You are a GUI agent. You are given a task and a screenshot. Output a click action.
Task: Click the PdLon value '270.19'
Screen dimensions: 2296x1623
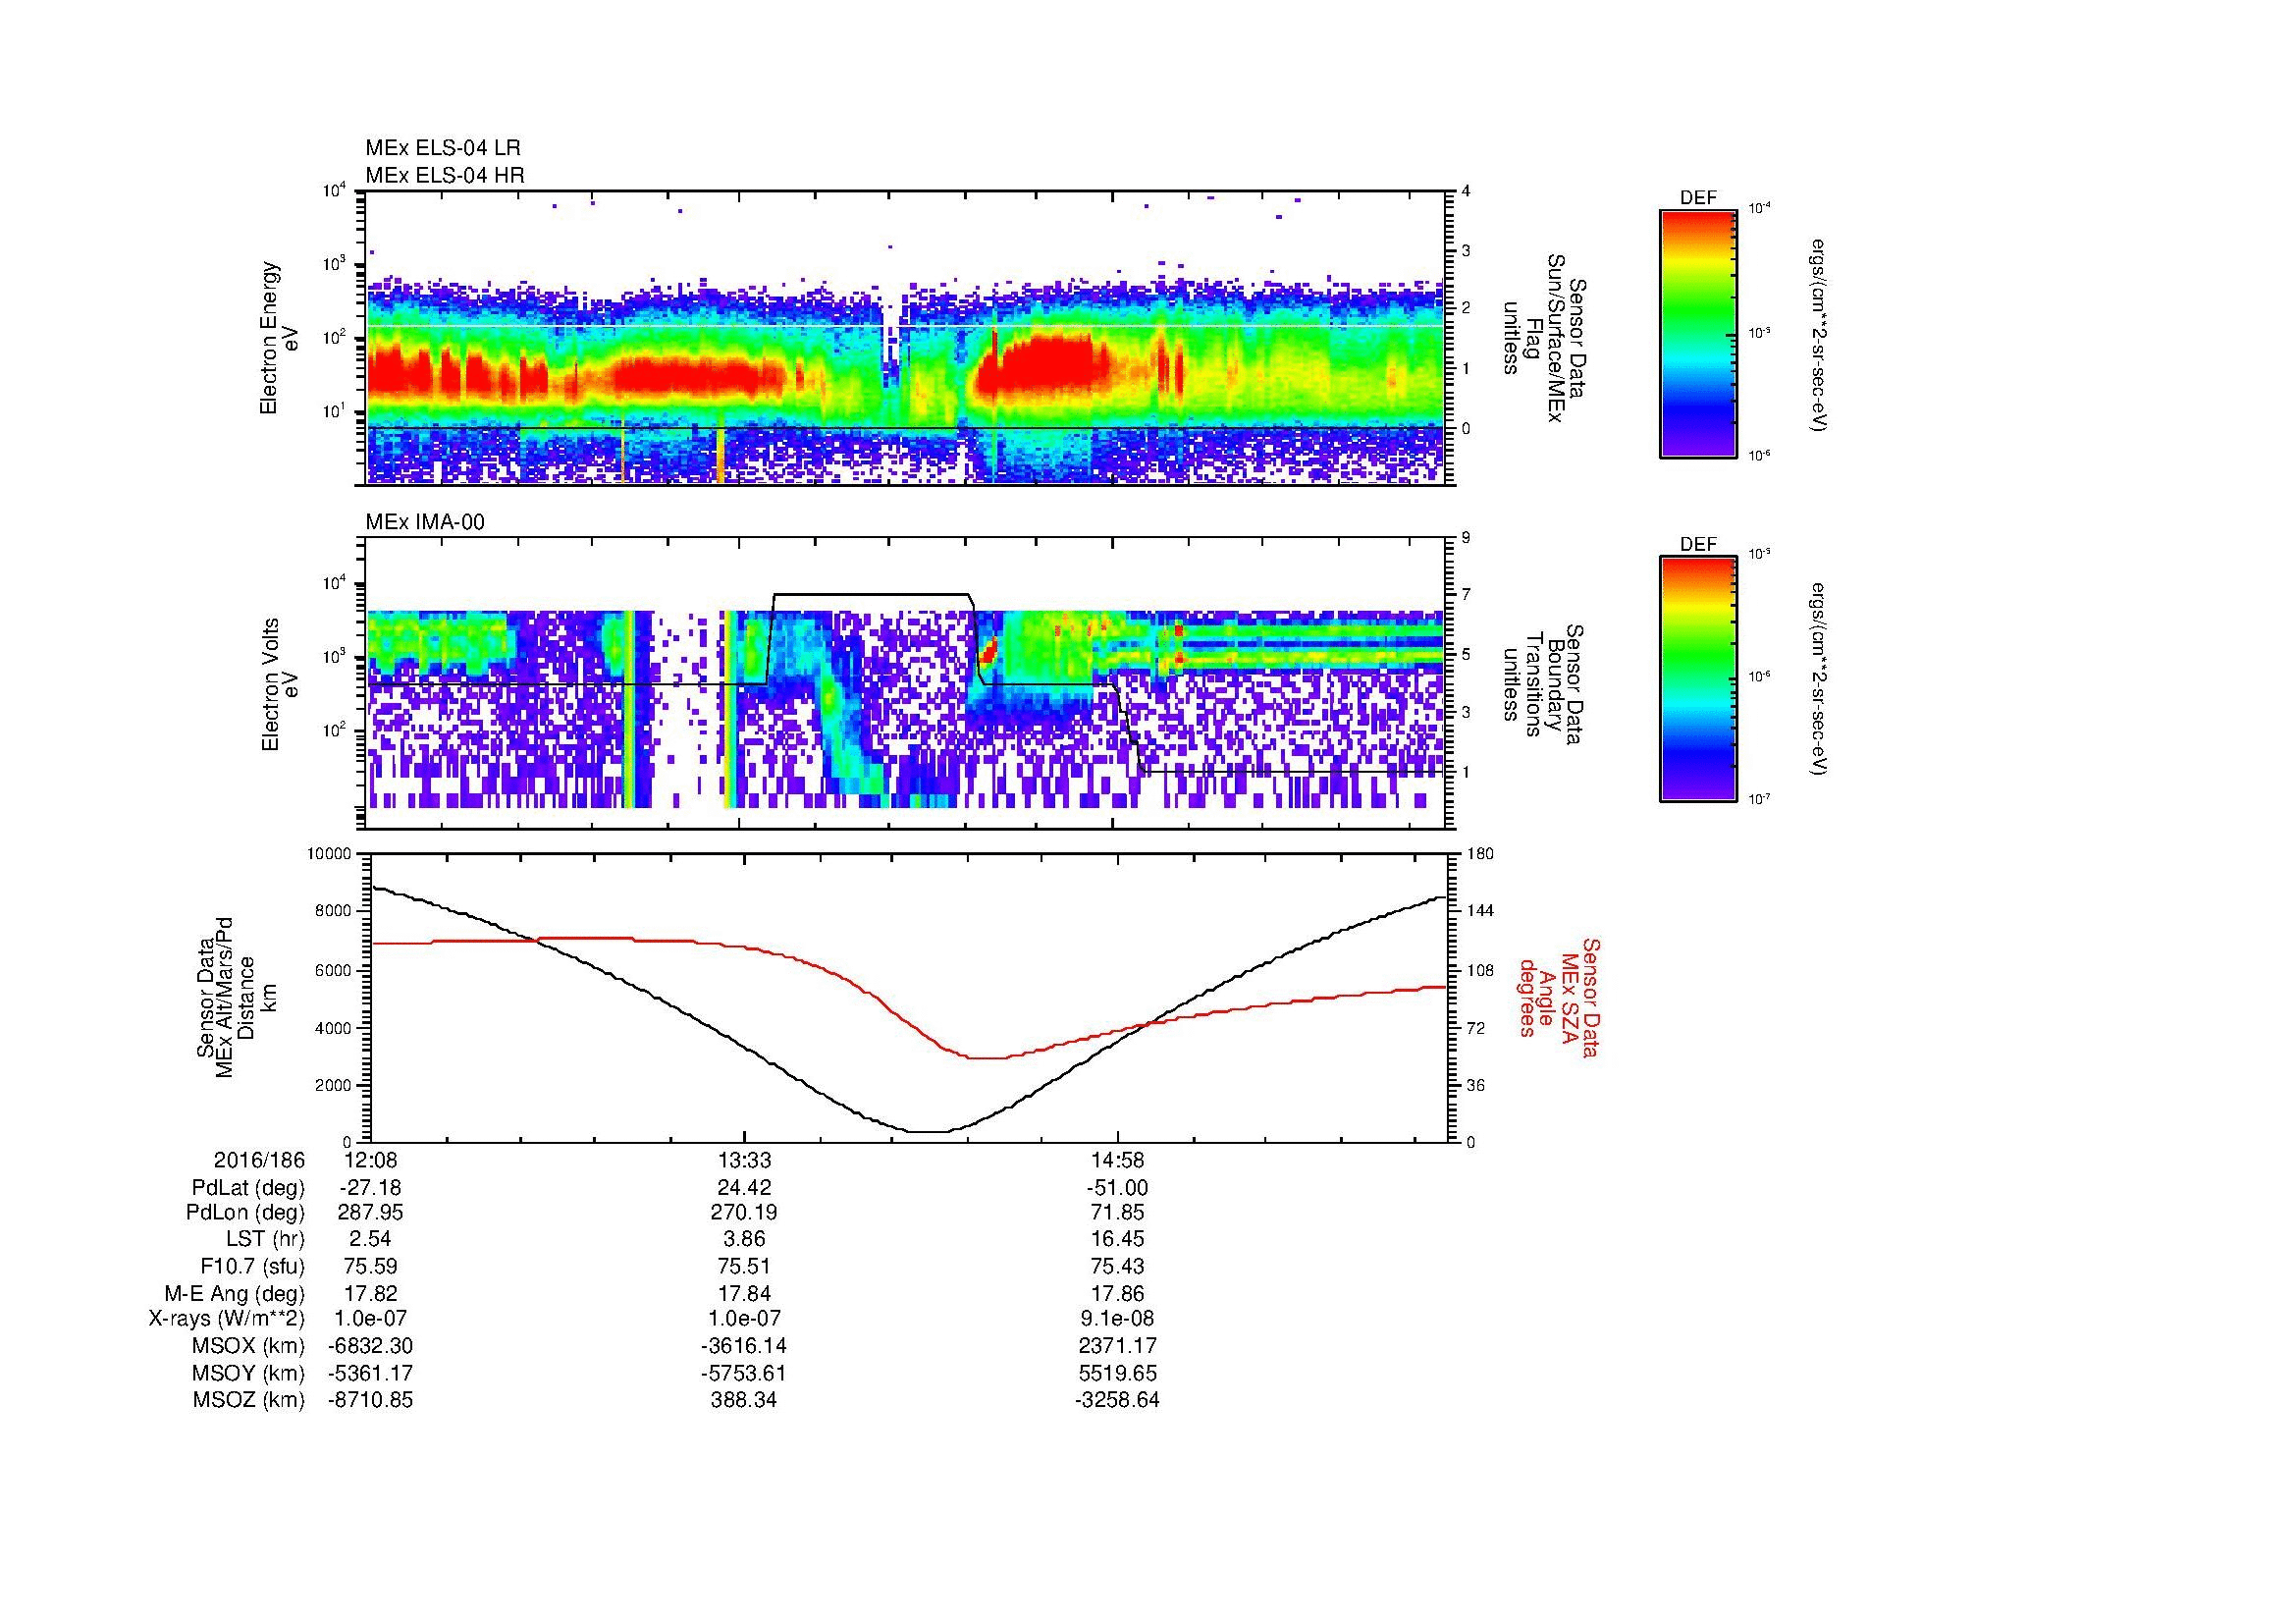point(744,1213)
